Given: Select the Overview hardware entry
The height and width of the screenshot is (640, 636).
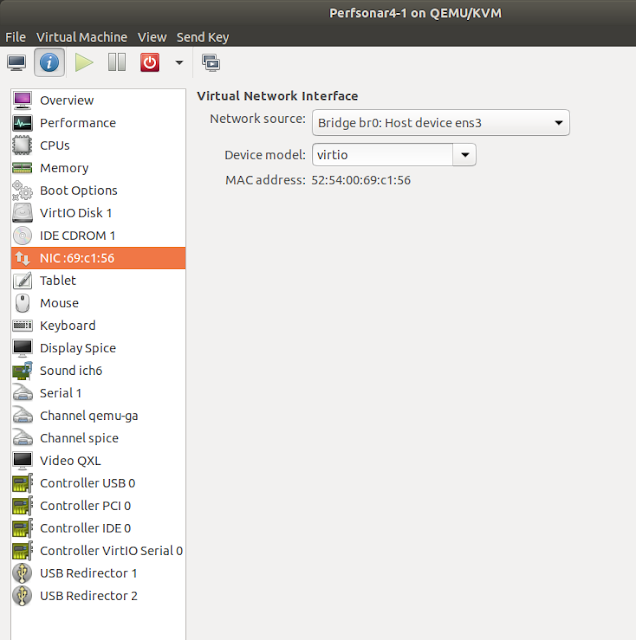Looking at the screenshot, I should click(x=98, y=100).
